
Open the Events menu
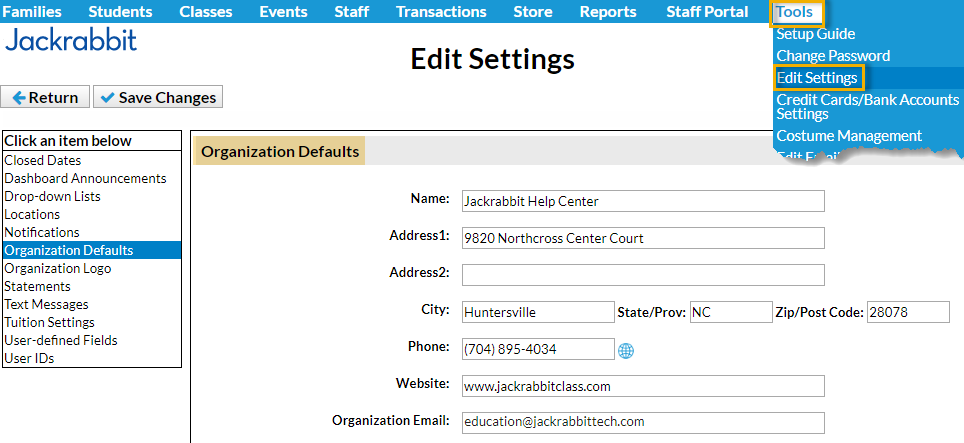point(283,12)
